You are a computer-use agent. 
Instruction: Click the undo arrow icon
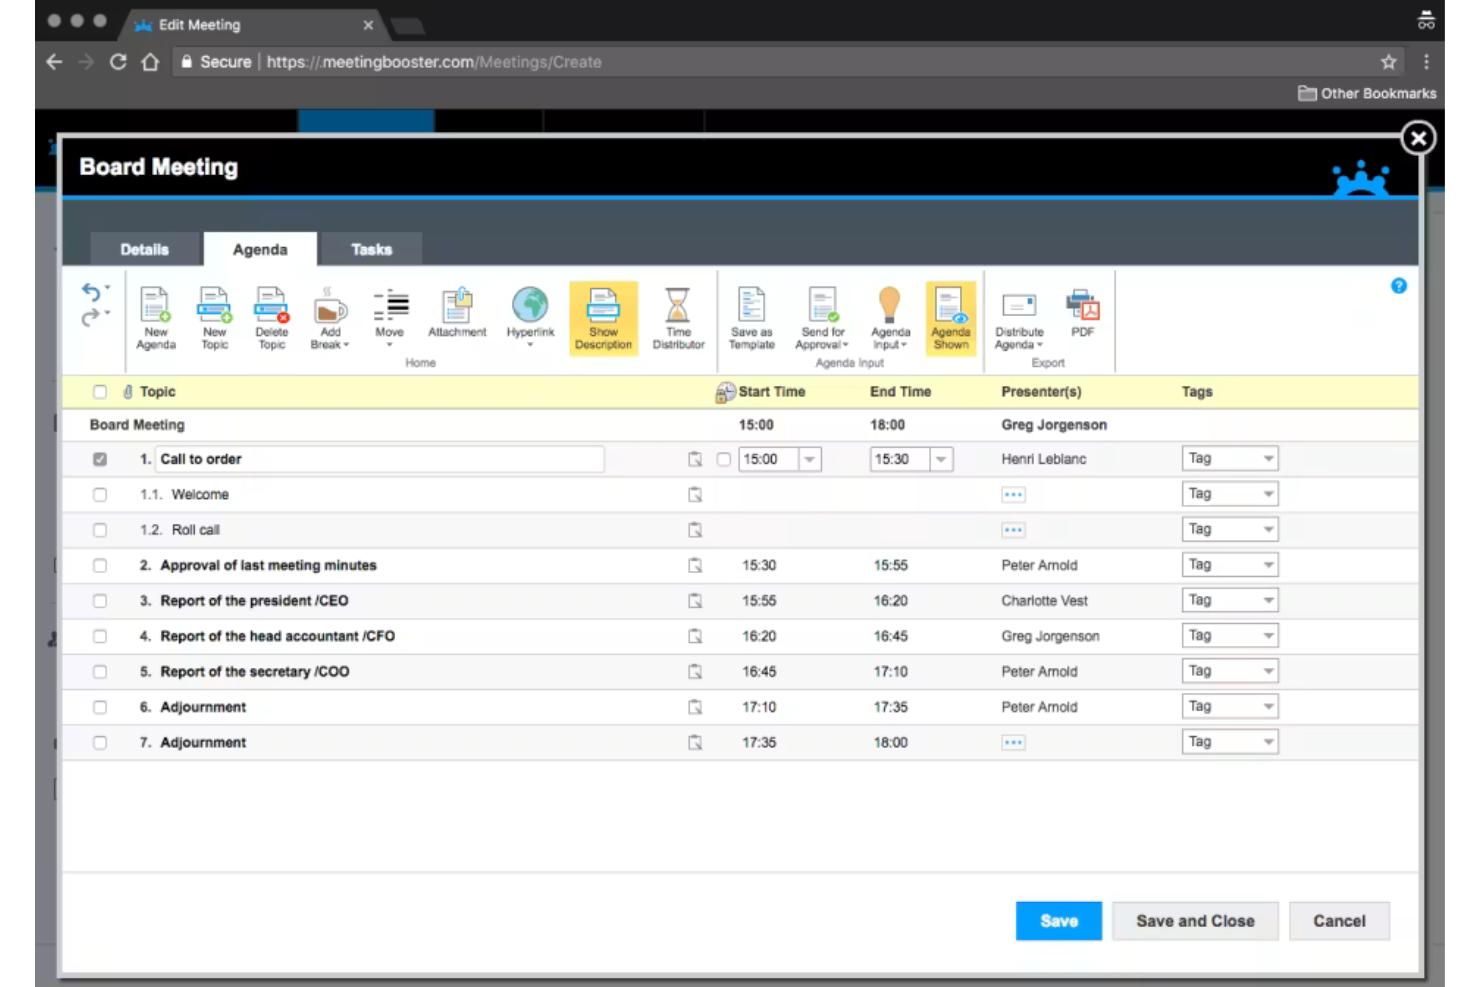pos(91,292)
